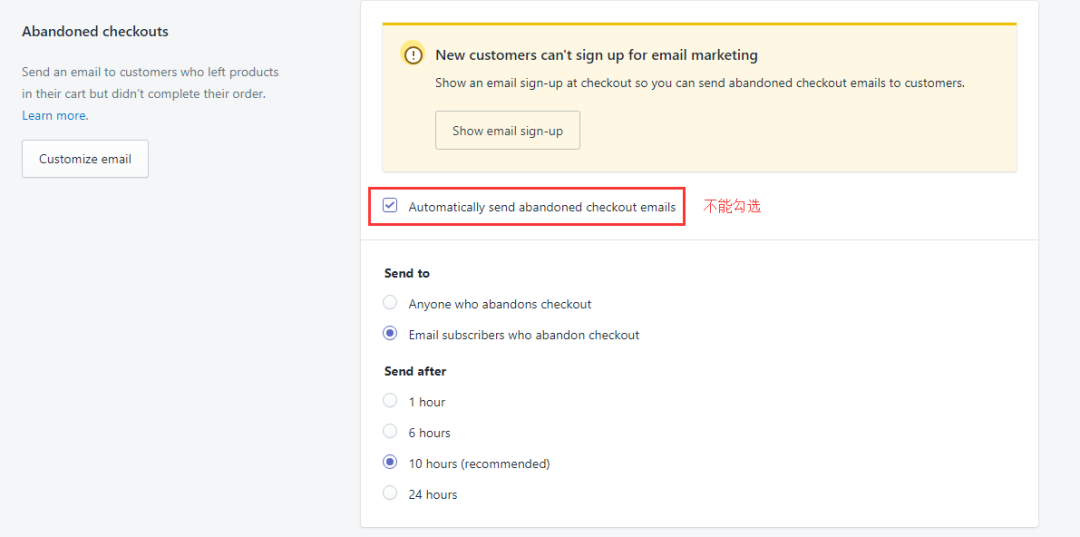
Task: Click the 'Send an email to customers' description paragraph
Action: click(150, 94)
